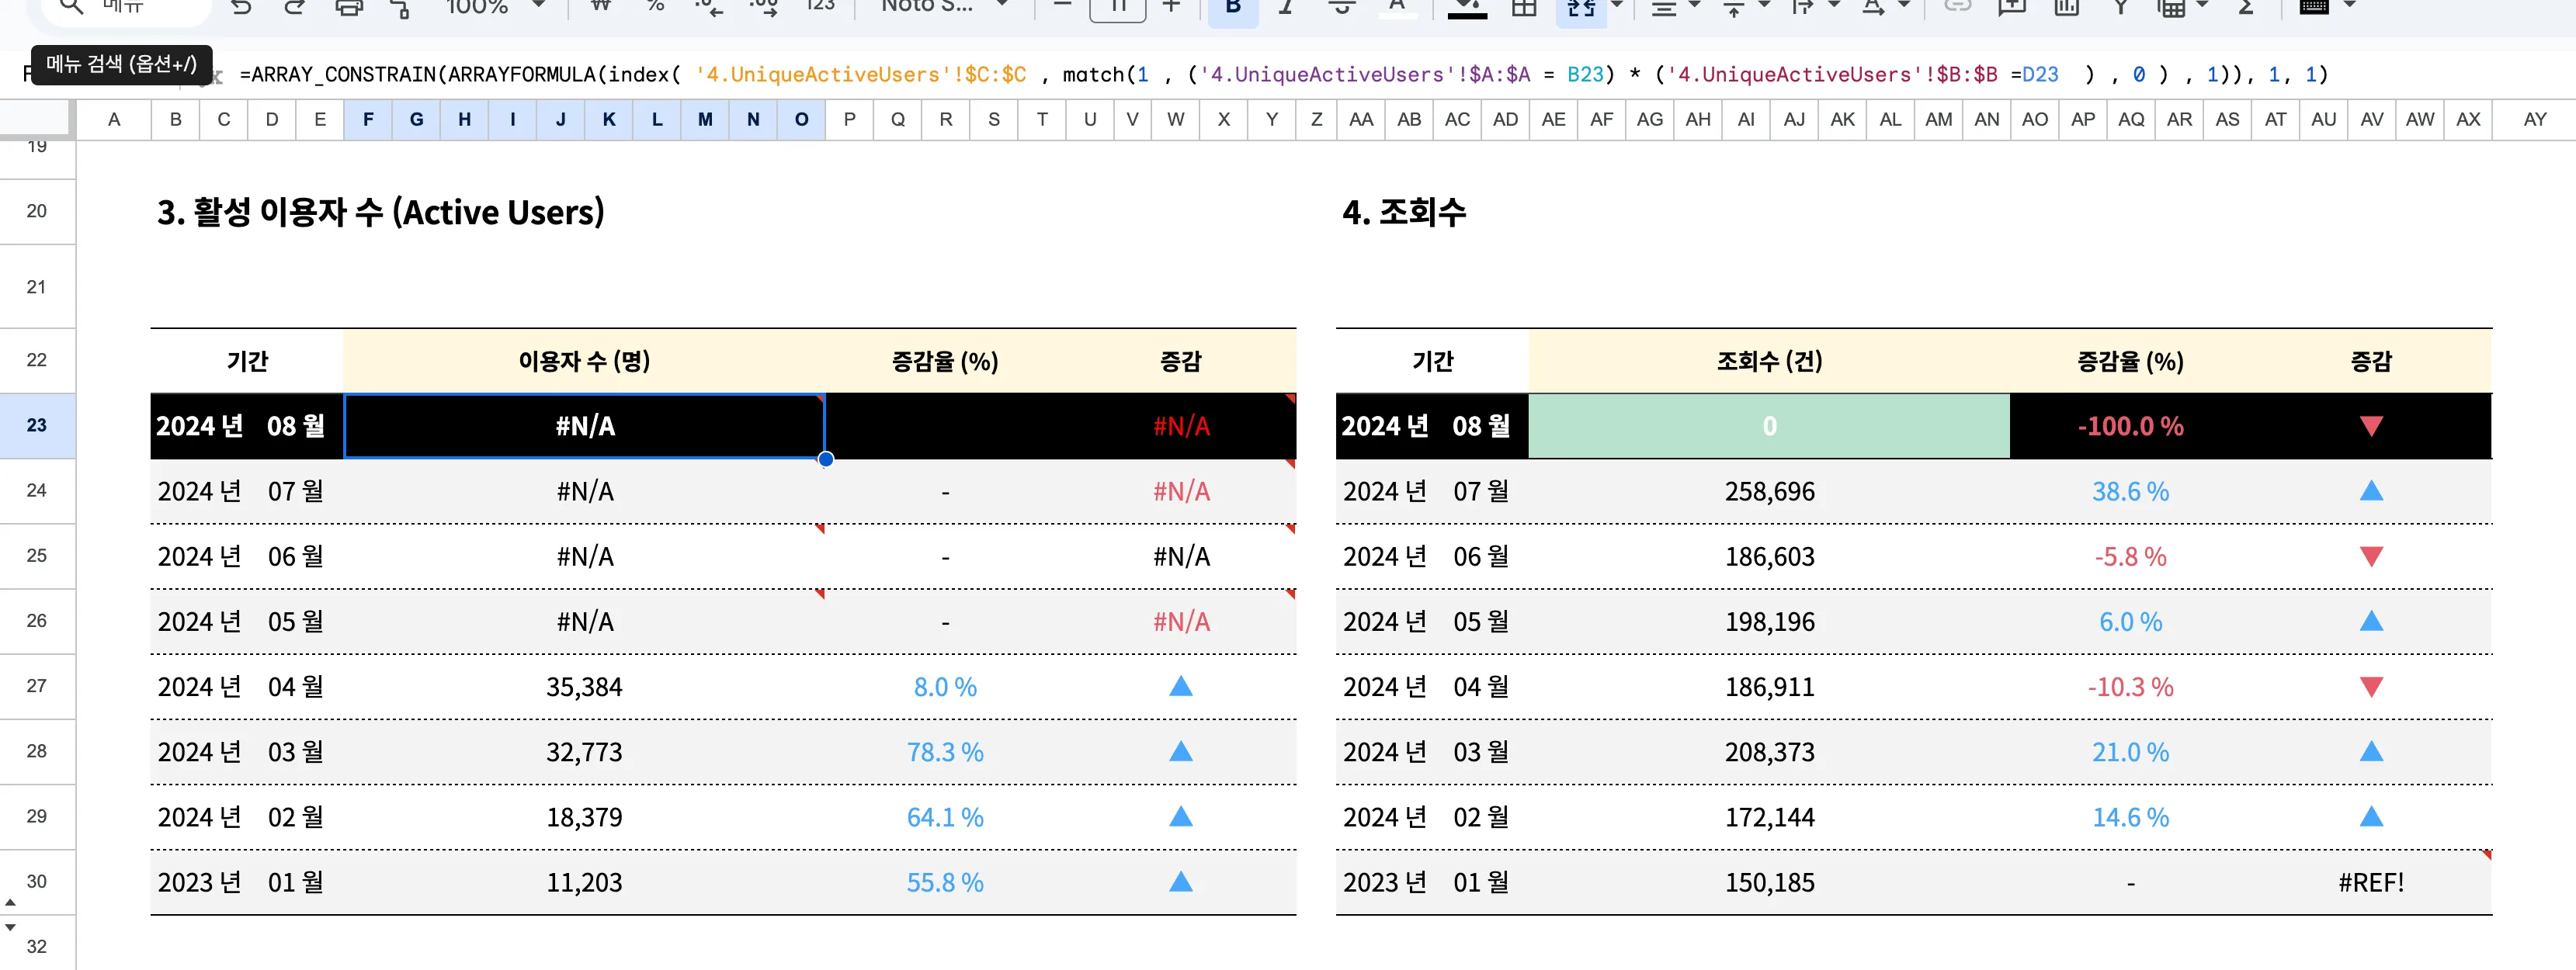2576x970 pixels.
Task: Select the 186,603 views cell
Action: (x=1769, y=557)
